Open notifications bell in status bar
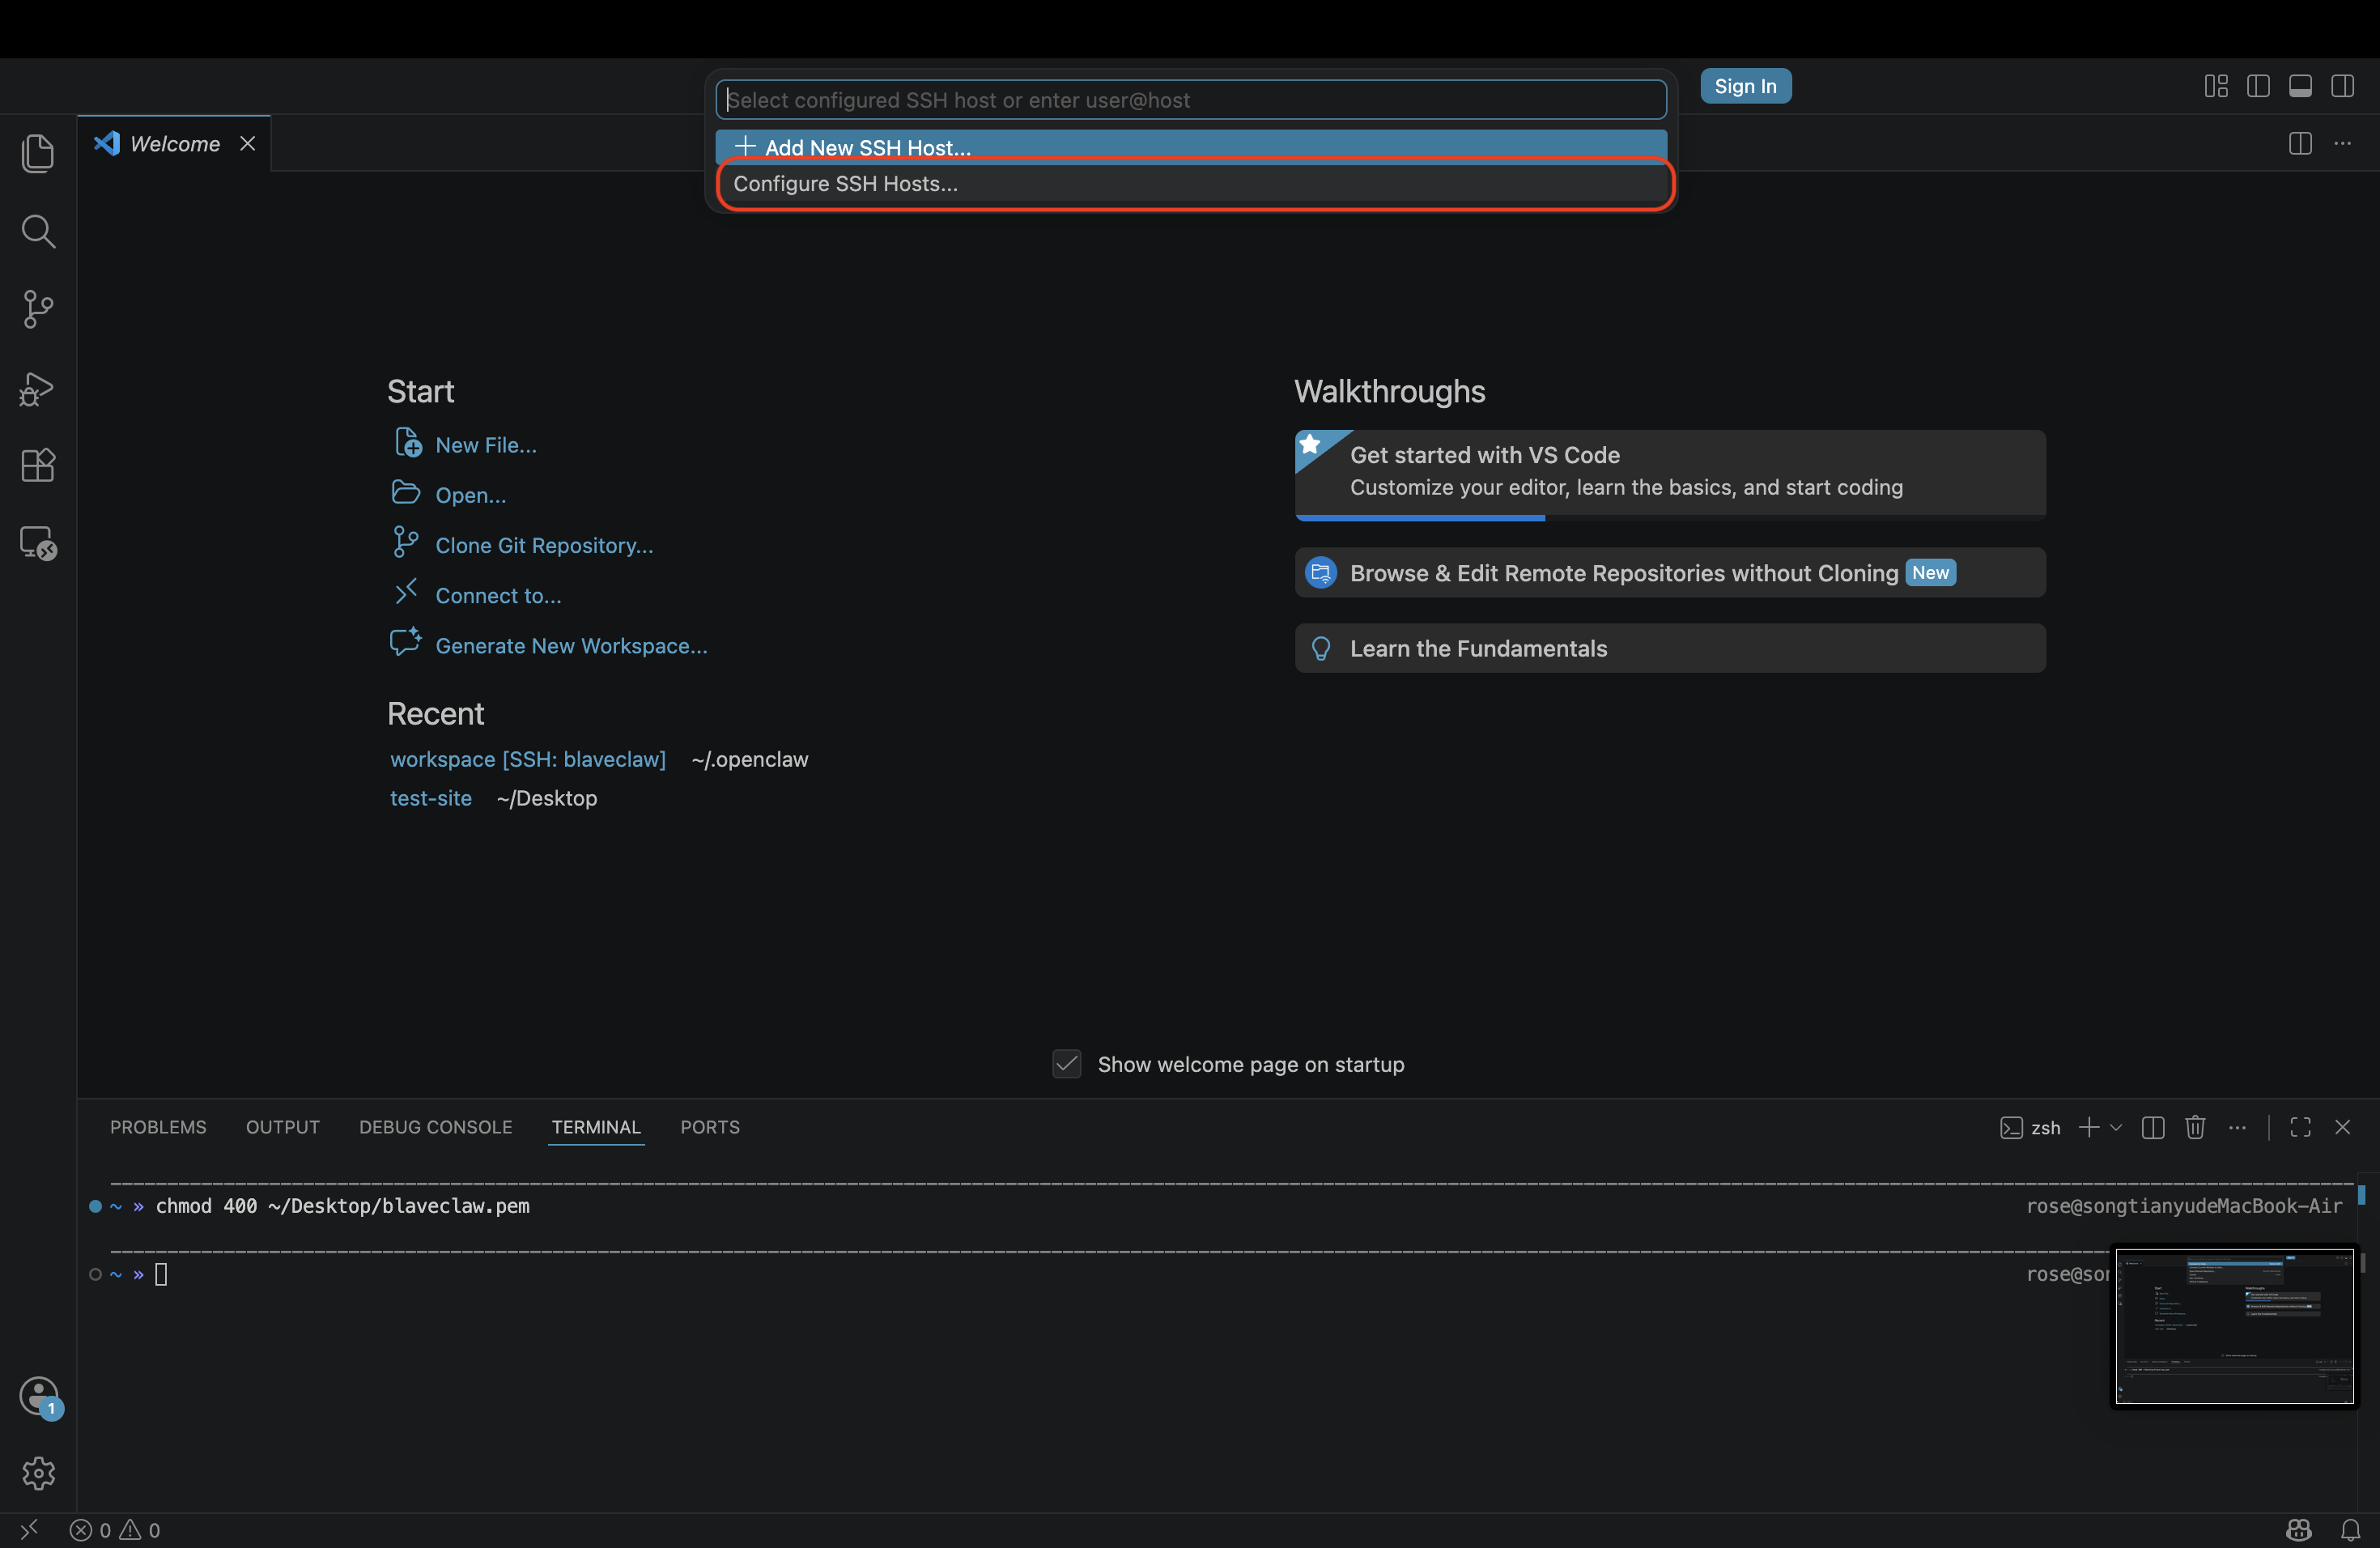Viewport: 2380px width, 1548px height. click(x=2350, y=1530)
